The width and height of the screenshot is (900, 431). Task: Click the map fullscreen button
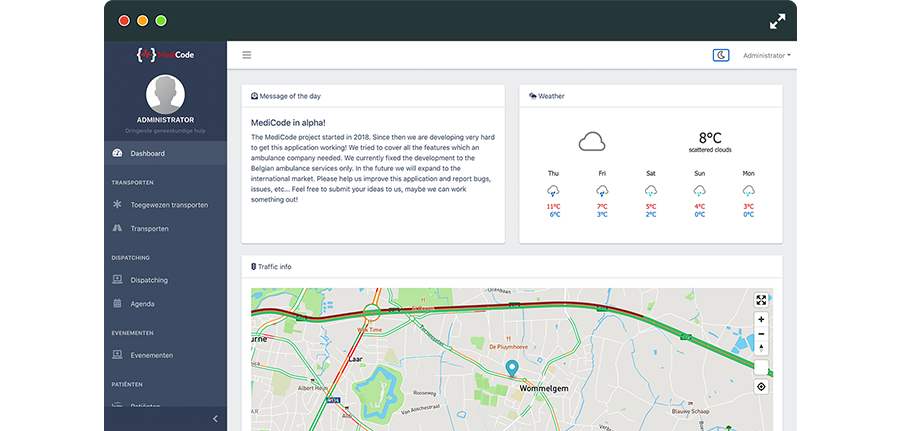click(x=761, y=300)
